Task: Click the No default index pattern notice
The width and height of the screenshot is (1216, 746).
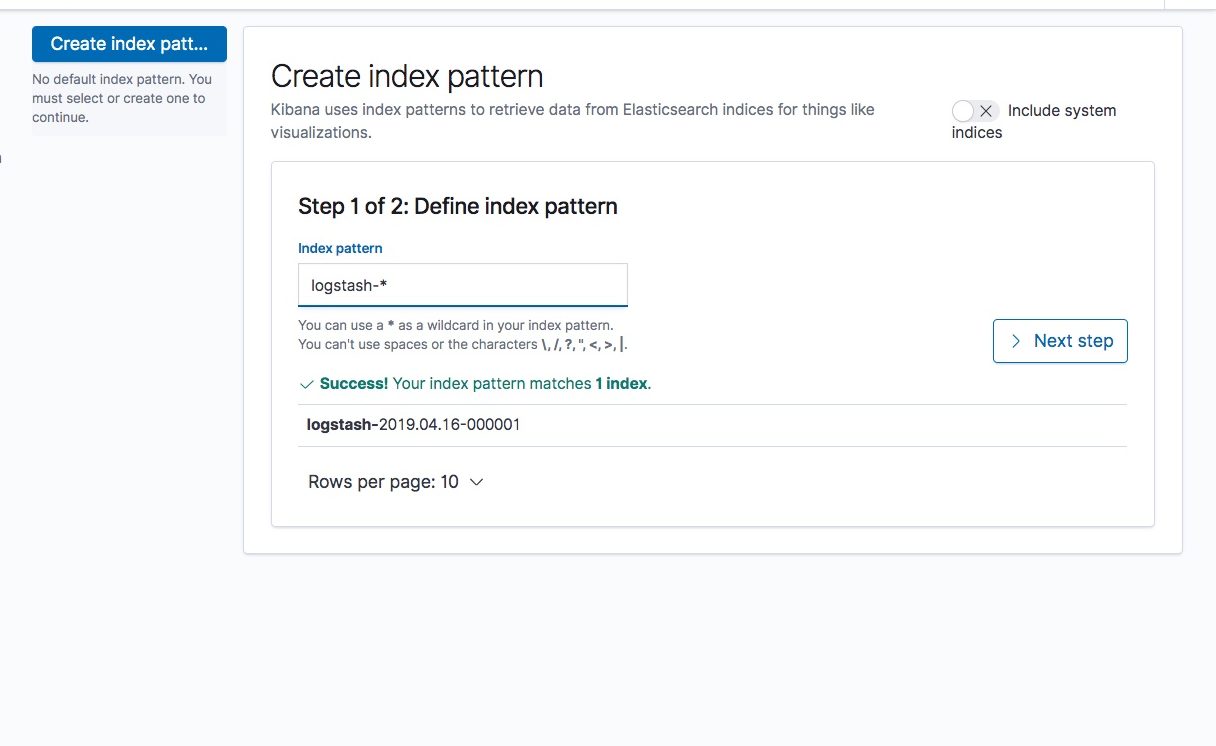Action: pyautogui.click(x=122, y=98)
